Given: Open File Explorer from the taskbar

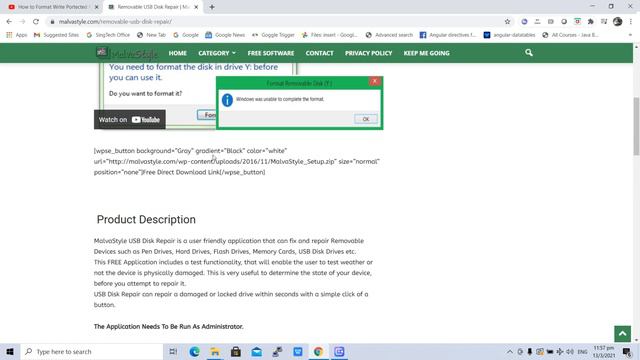Looking at the screenshot, I should pos(215,351).
